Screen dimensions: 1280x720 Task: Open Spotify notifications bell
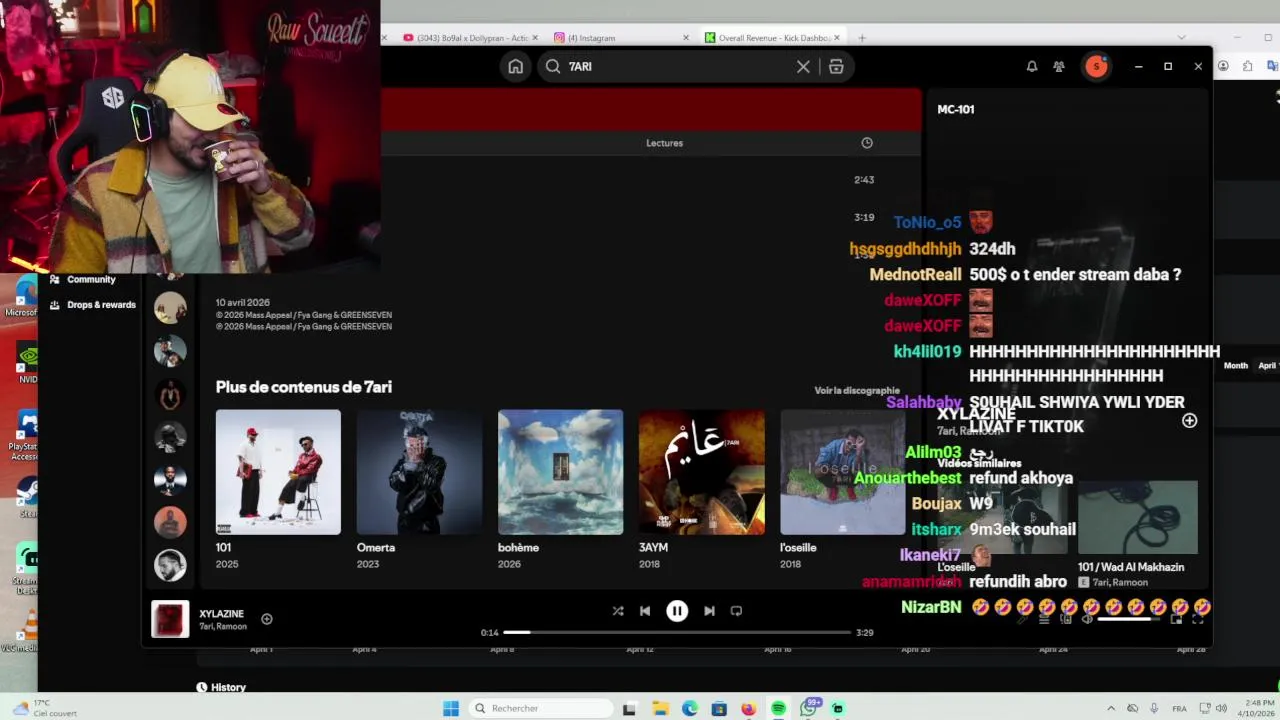[1031, 66]
